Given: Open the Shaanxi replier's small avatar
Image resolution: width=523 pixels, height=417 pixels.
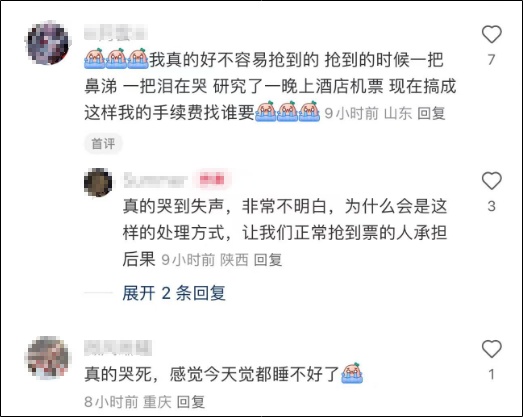Looking at the screenshot, I should (x=98, y=182).
